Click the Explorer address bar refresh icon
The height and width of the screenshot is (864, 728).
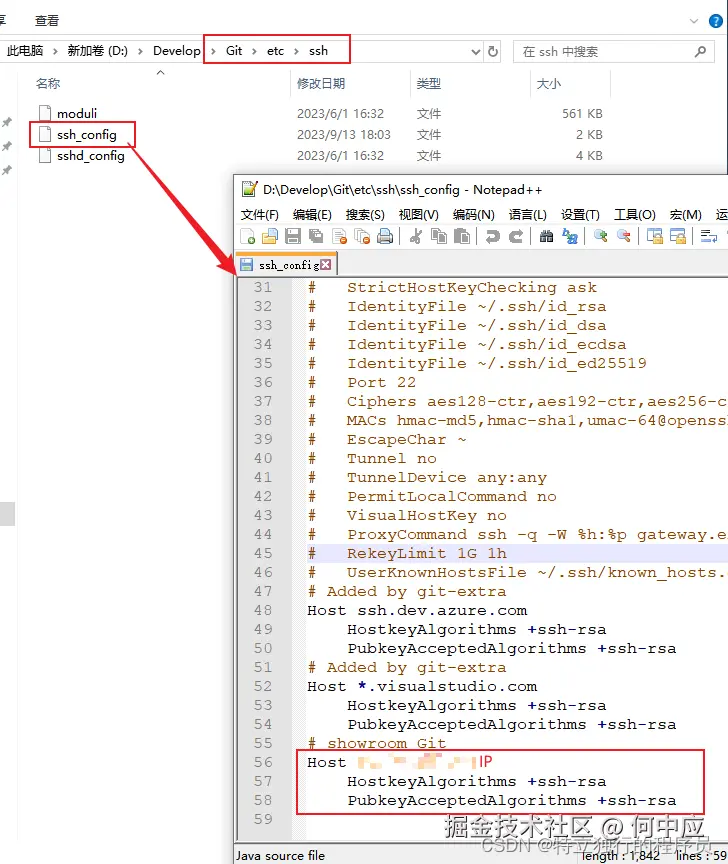[493, 51]
